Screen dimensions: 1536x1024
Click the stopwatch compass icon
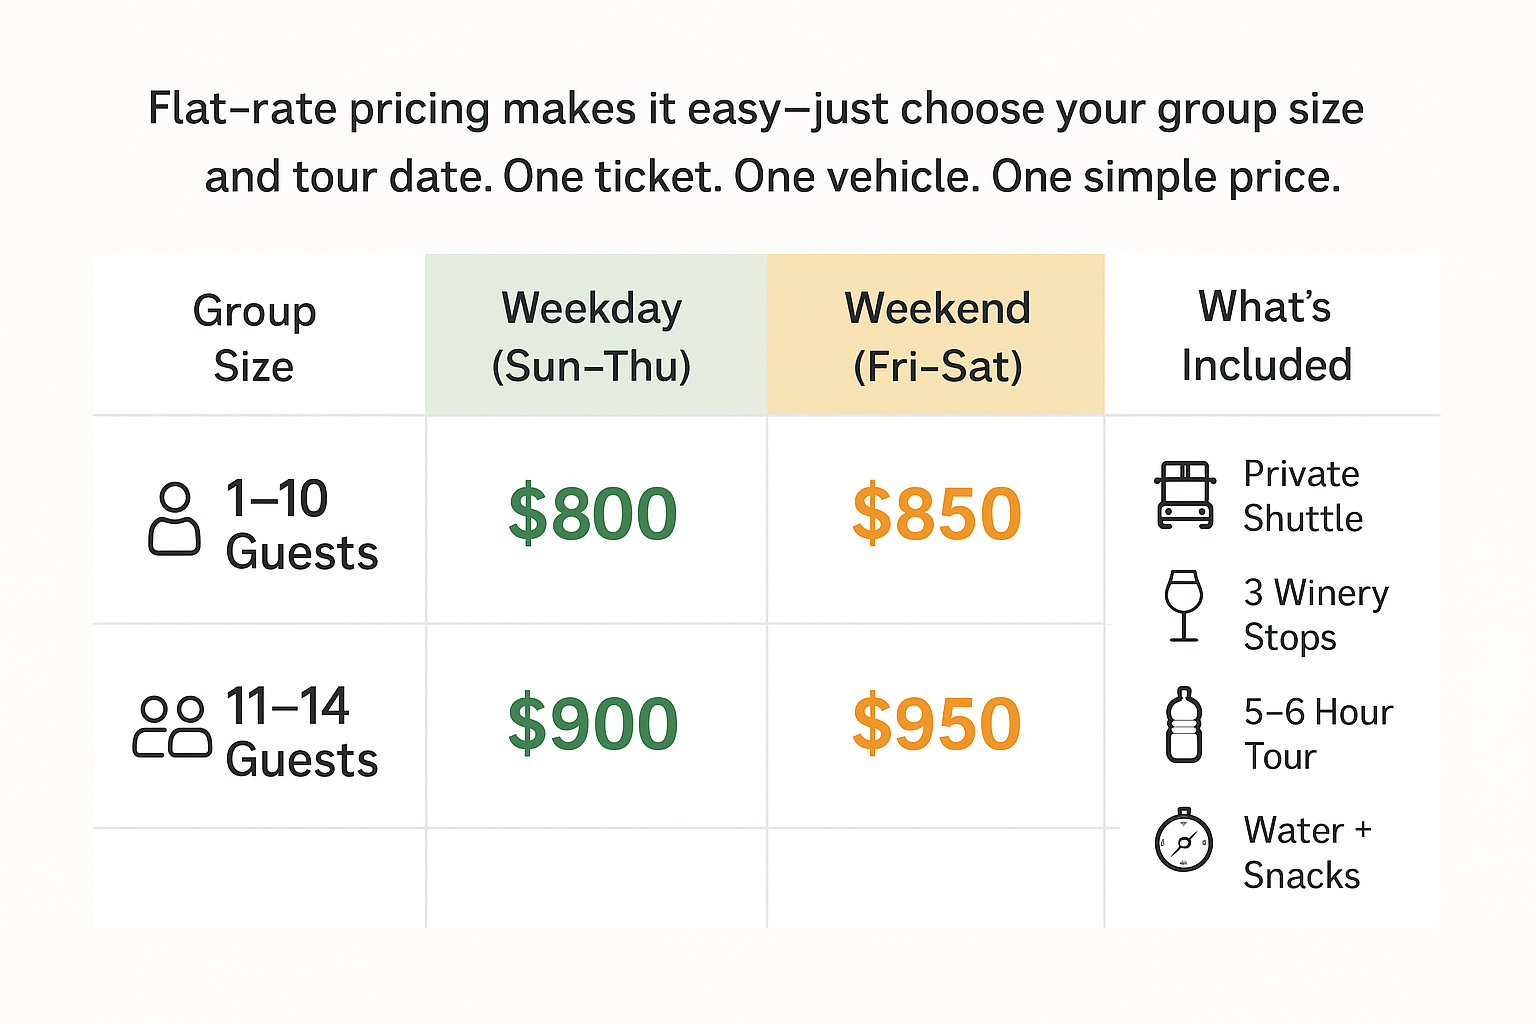[1184, 840]
